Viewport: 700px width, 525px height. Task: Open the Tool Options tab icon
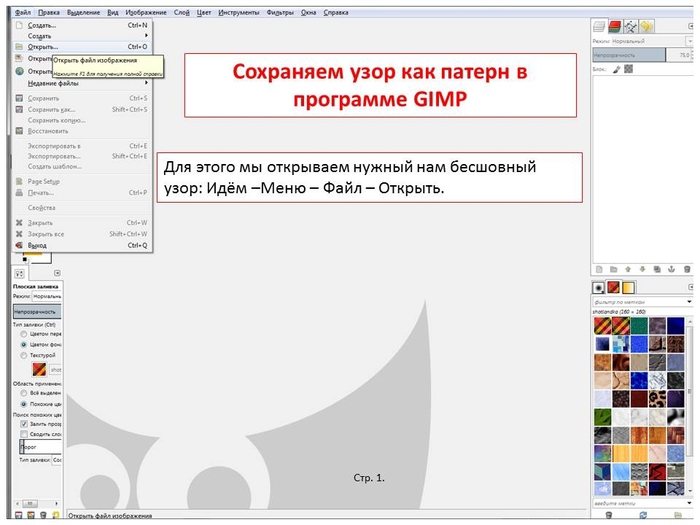coord(20,274)
